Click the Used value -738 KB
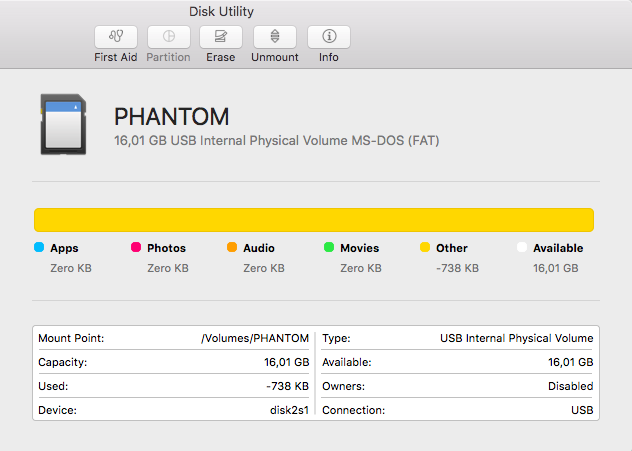 coord(287,386)
